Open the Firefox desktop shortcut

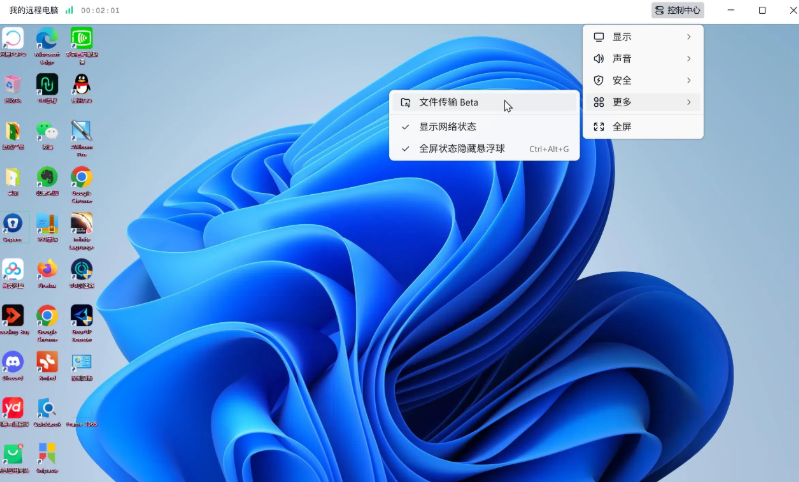click(47, 270)
